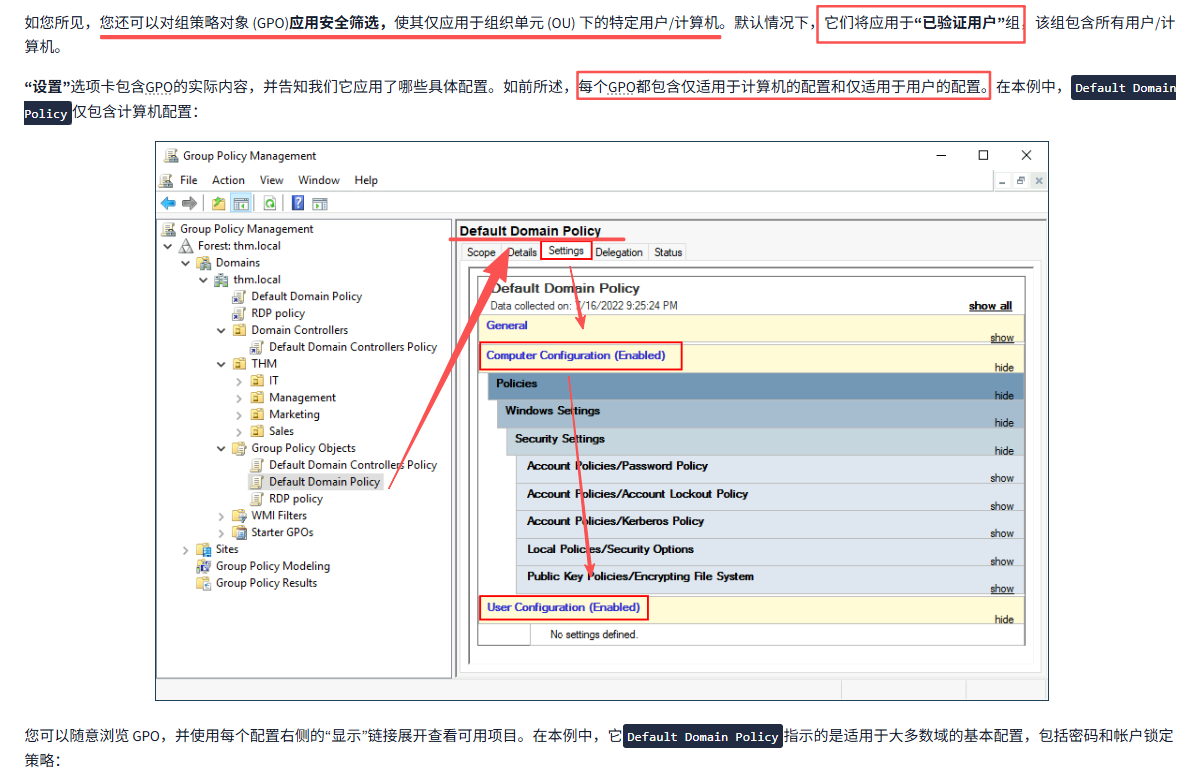Expand the IT organizational unit
Viewport: 1189px width, 784px height.
point(239,381)
